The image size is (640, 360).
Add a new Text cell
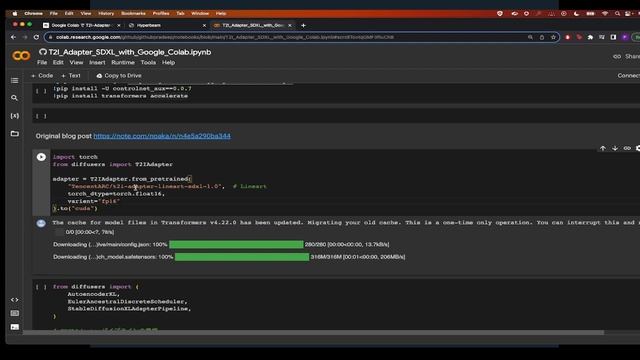pos(71,76)
